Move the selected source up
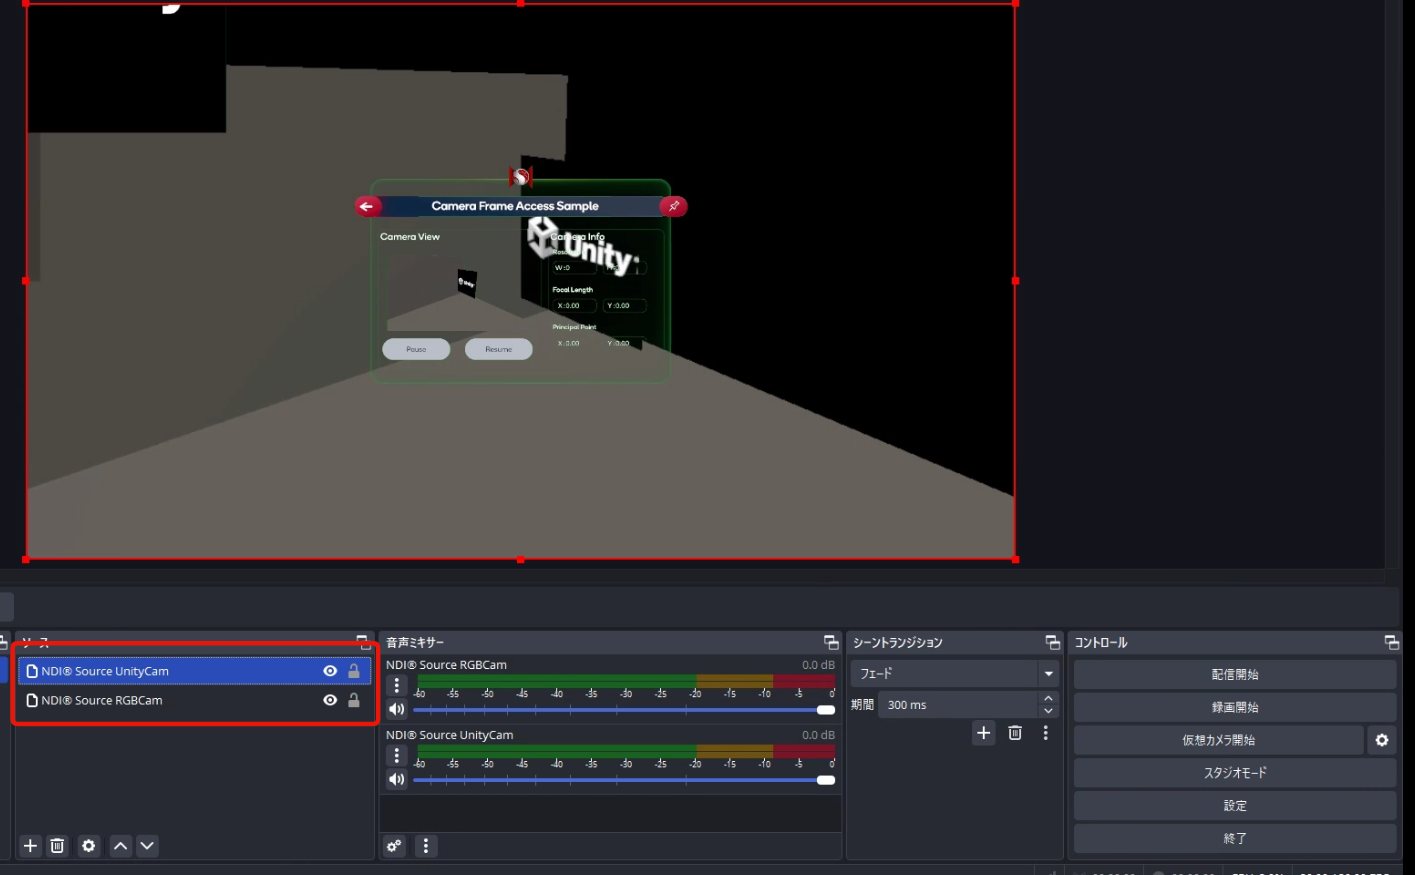This screenshot has height=875, width=1415. (120, 846)
